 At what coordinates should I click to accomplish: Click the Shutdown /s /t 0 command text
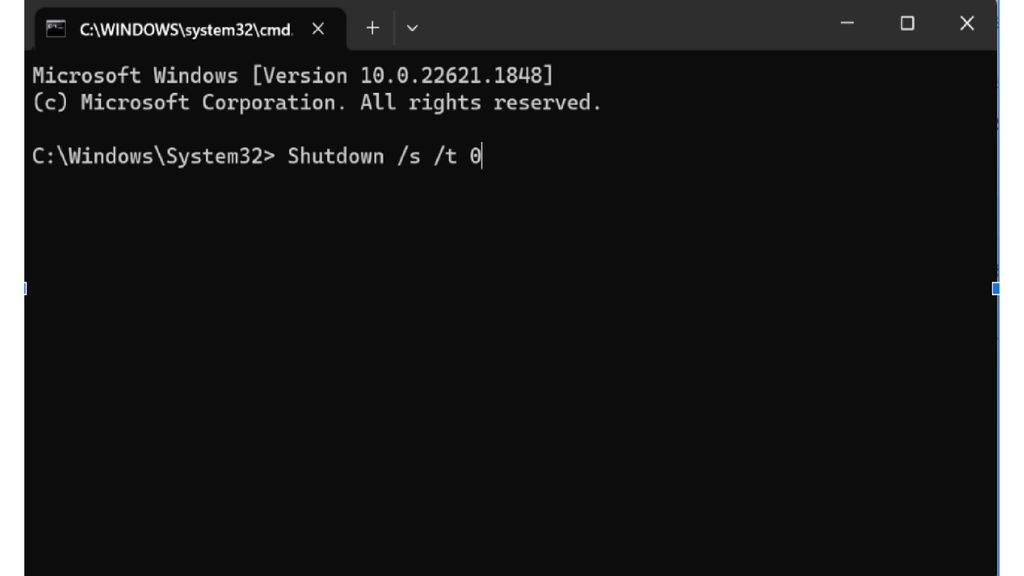pos(384,156)
